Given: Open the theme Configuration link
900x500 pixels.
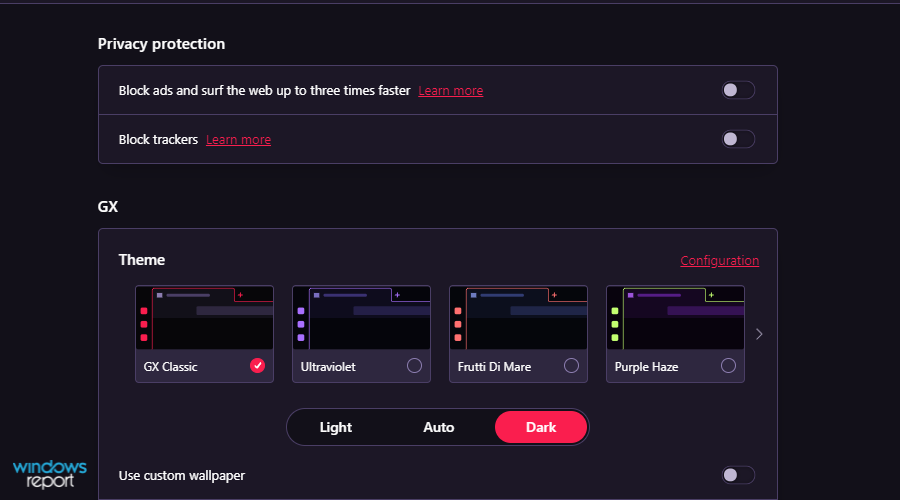Looking at the screenshot, I should point(720,261).
